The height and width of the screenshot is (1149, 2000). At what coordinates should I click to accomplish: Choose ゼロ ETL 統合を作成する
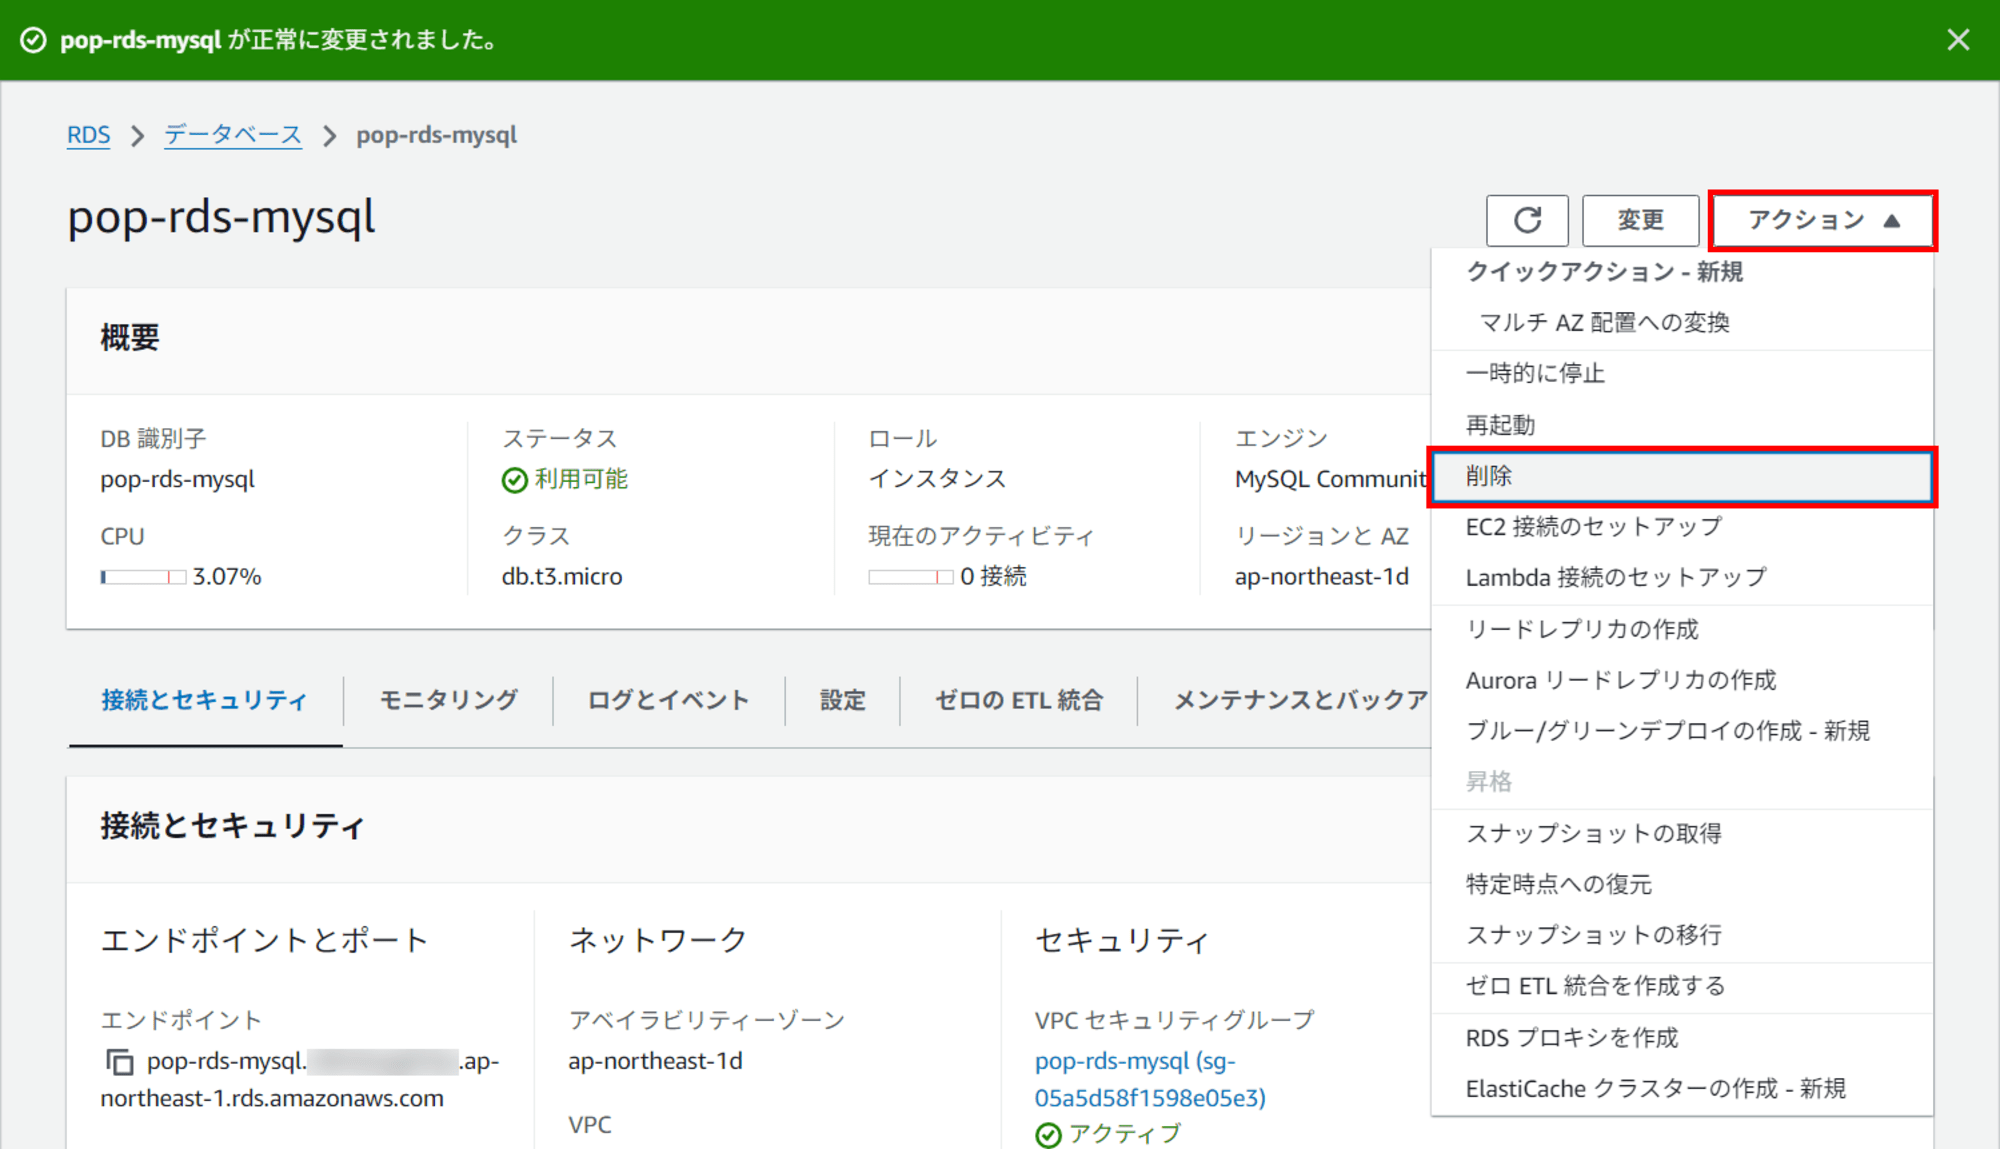(1682, 987)
